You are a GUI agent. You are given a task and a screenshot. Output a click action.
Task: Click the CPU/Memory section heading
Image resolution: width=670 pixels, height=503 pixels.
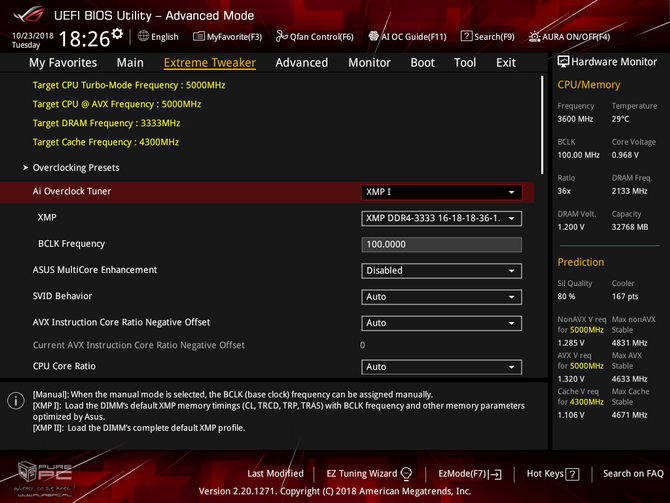(588, 85)
